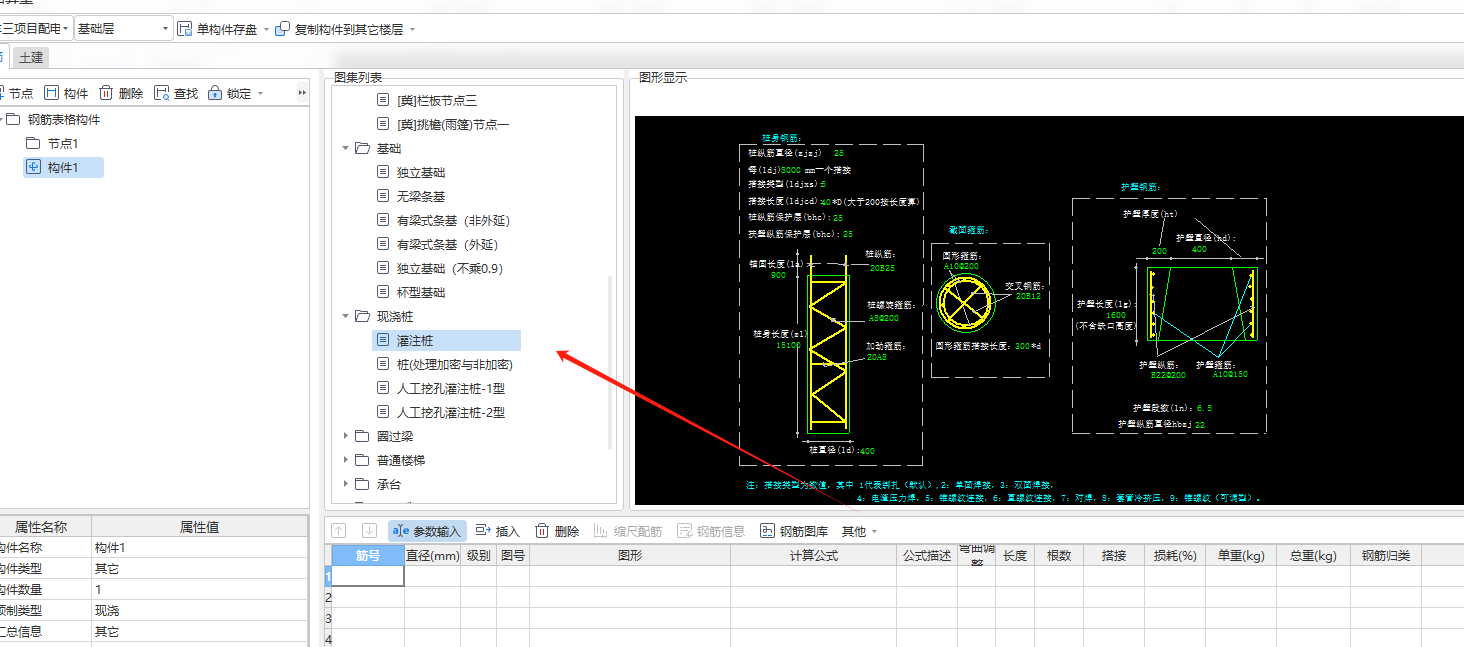Viewport: 1464px width, 647px height.
Task: Click the 图形 column header
Action: click(630, 555)
